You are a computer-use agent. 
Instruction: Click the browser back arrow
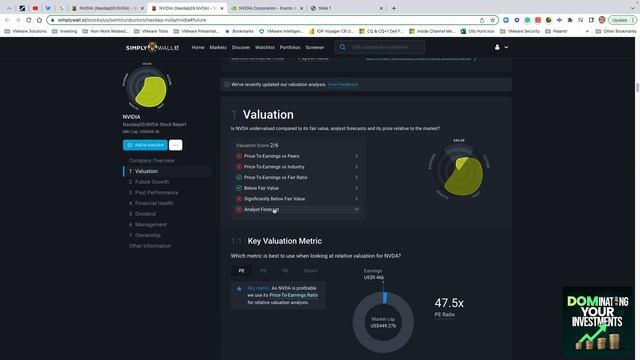7,20
